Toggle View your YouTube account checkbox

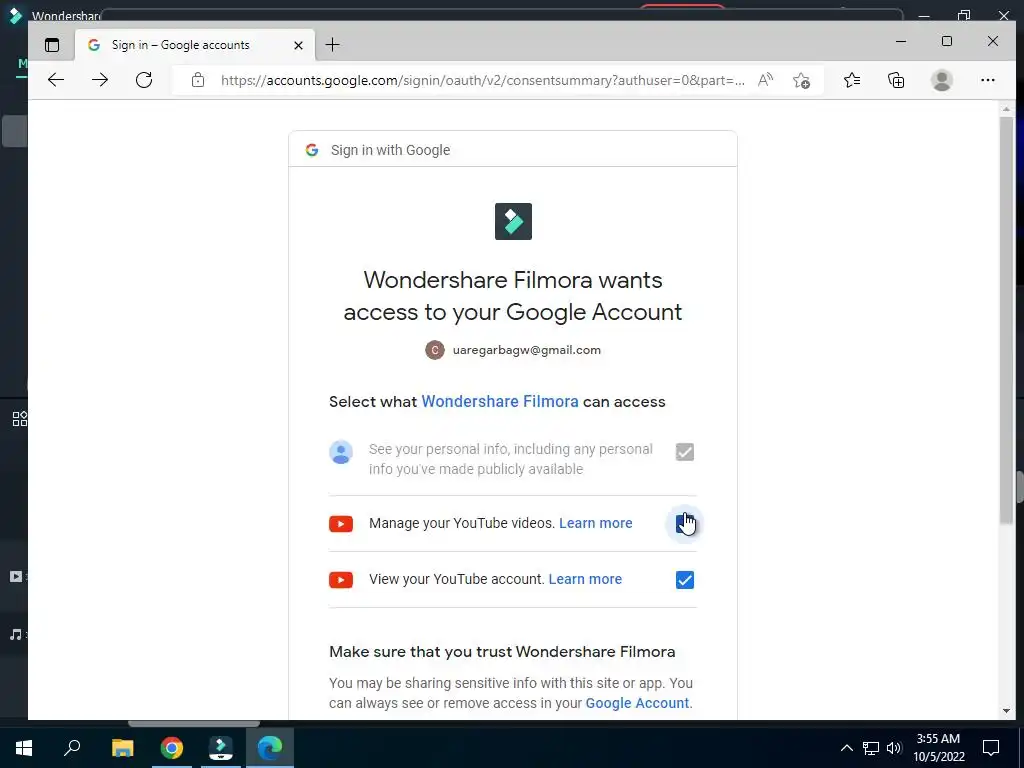coord(684,580)
